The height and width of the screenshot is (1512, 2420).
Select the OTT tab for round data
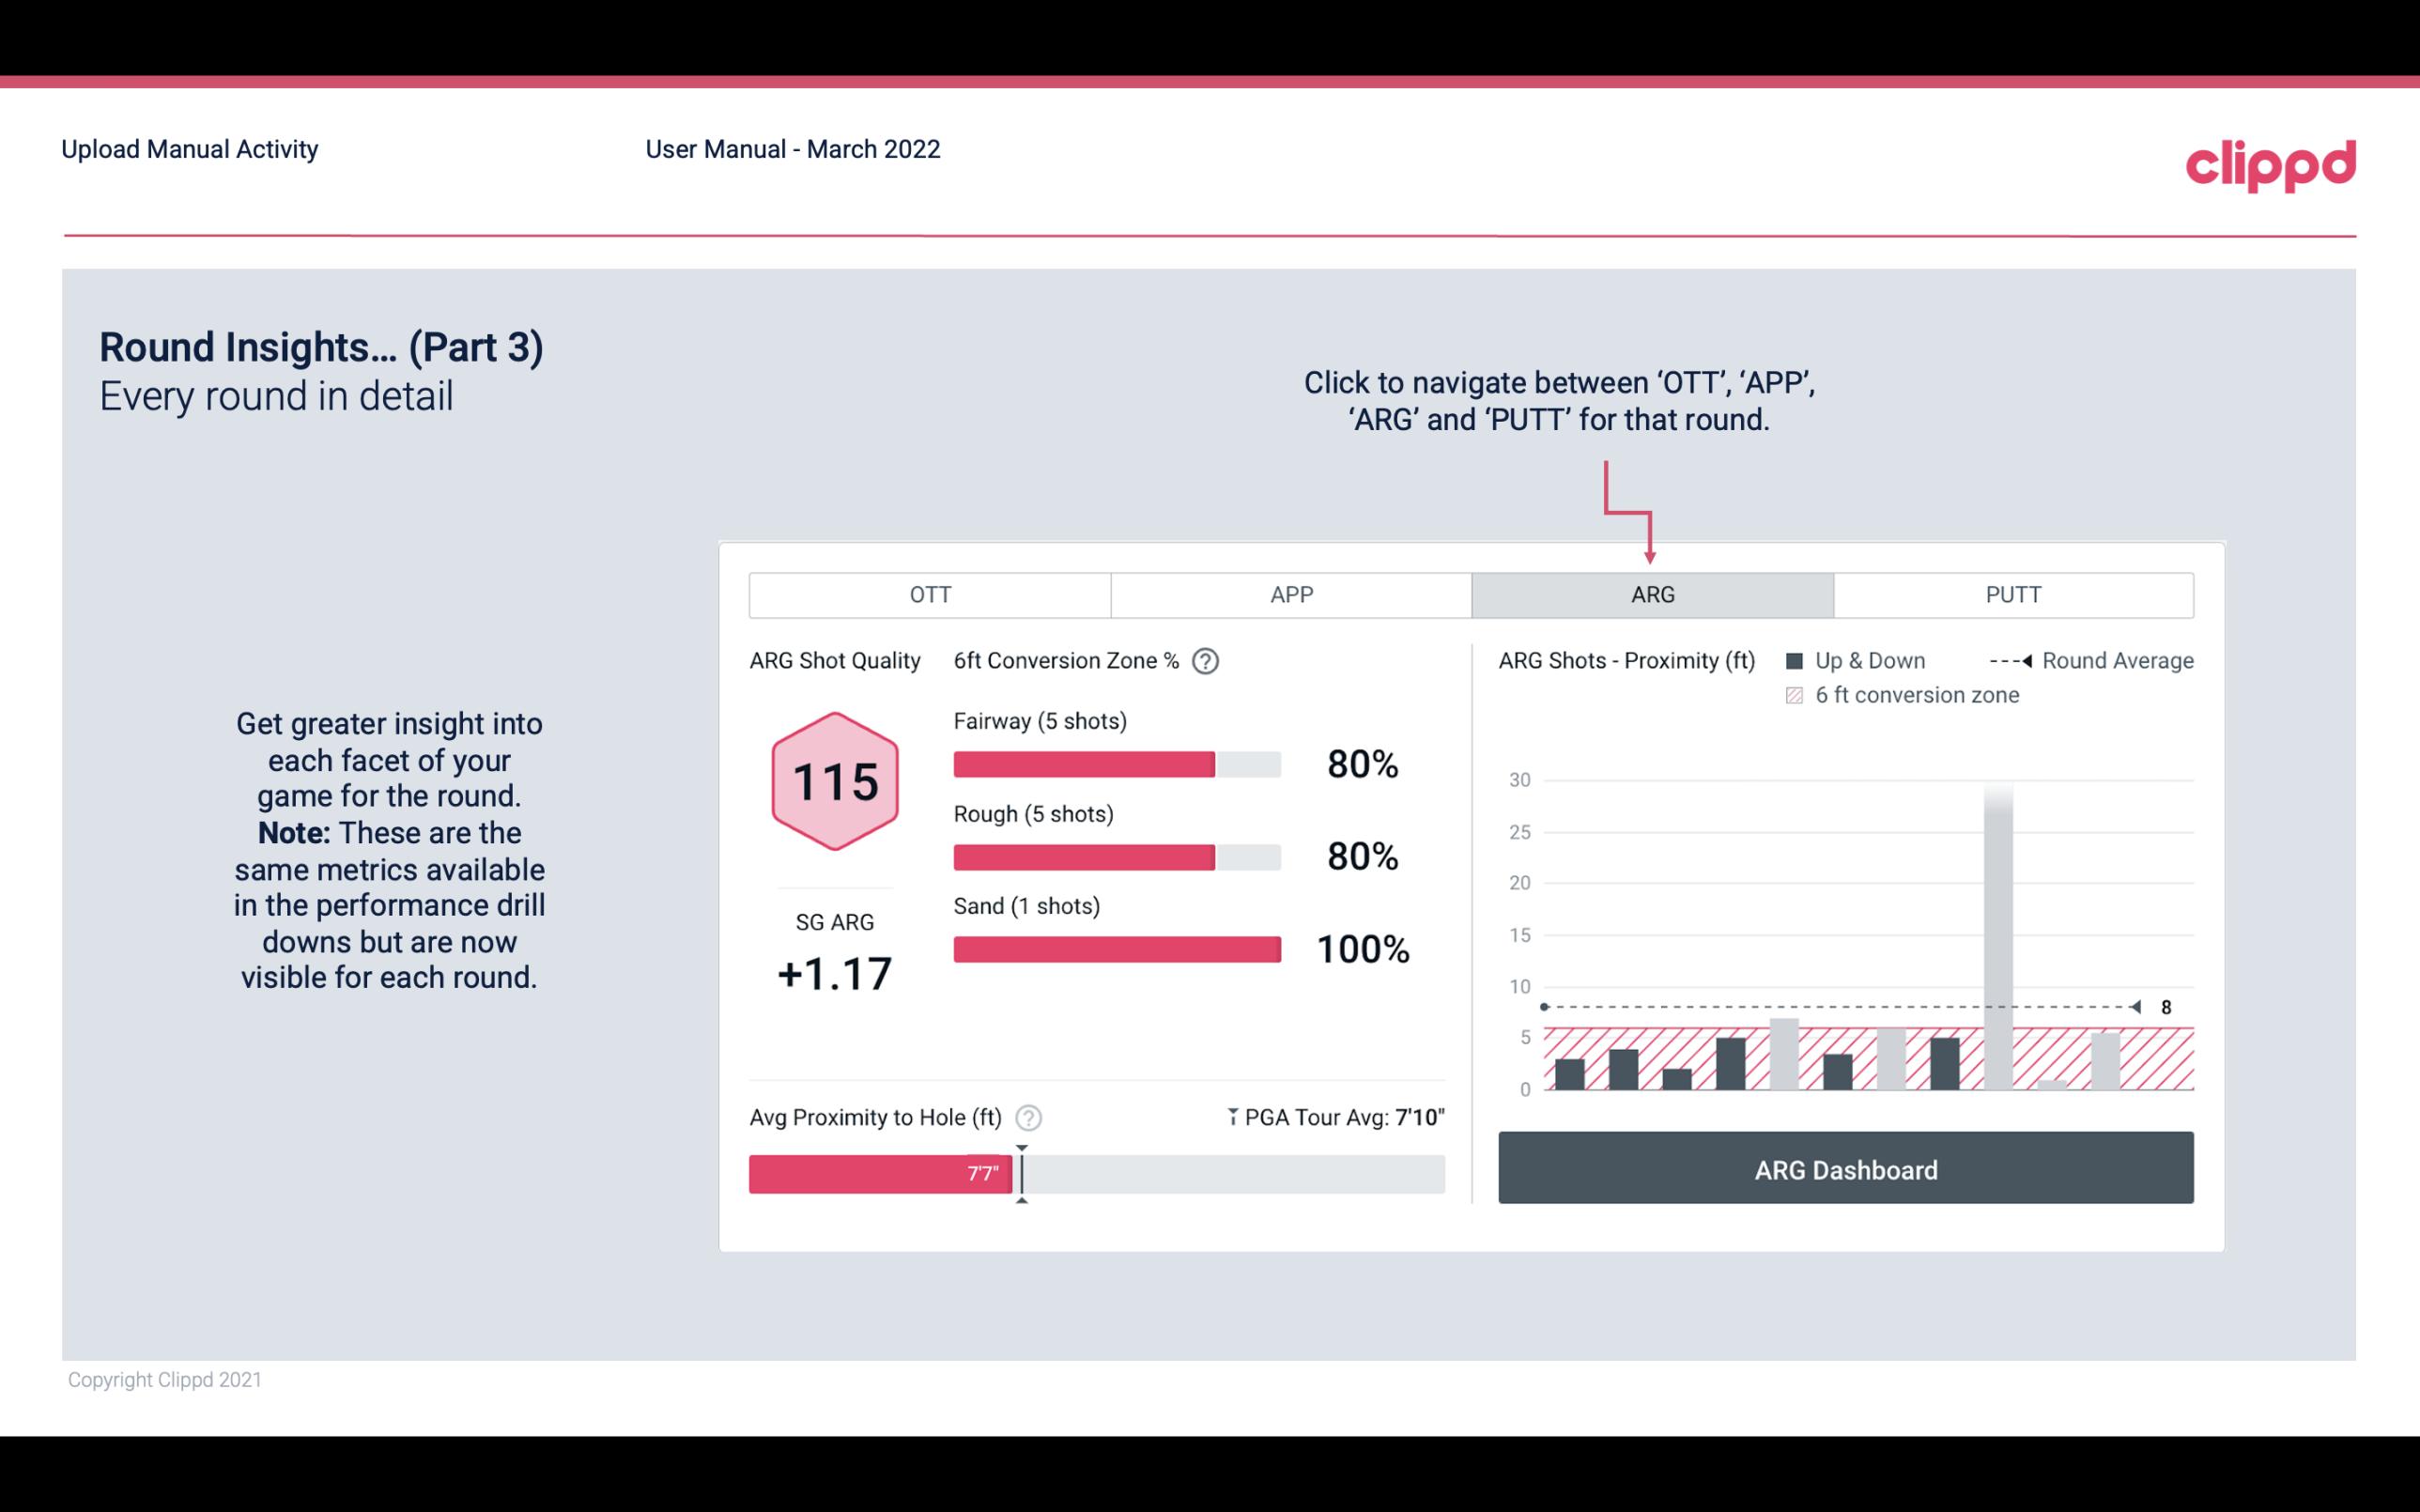[930, 594]
